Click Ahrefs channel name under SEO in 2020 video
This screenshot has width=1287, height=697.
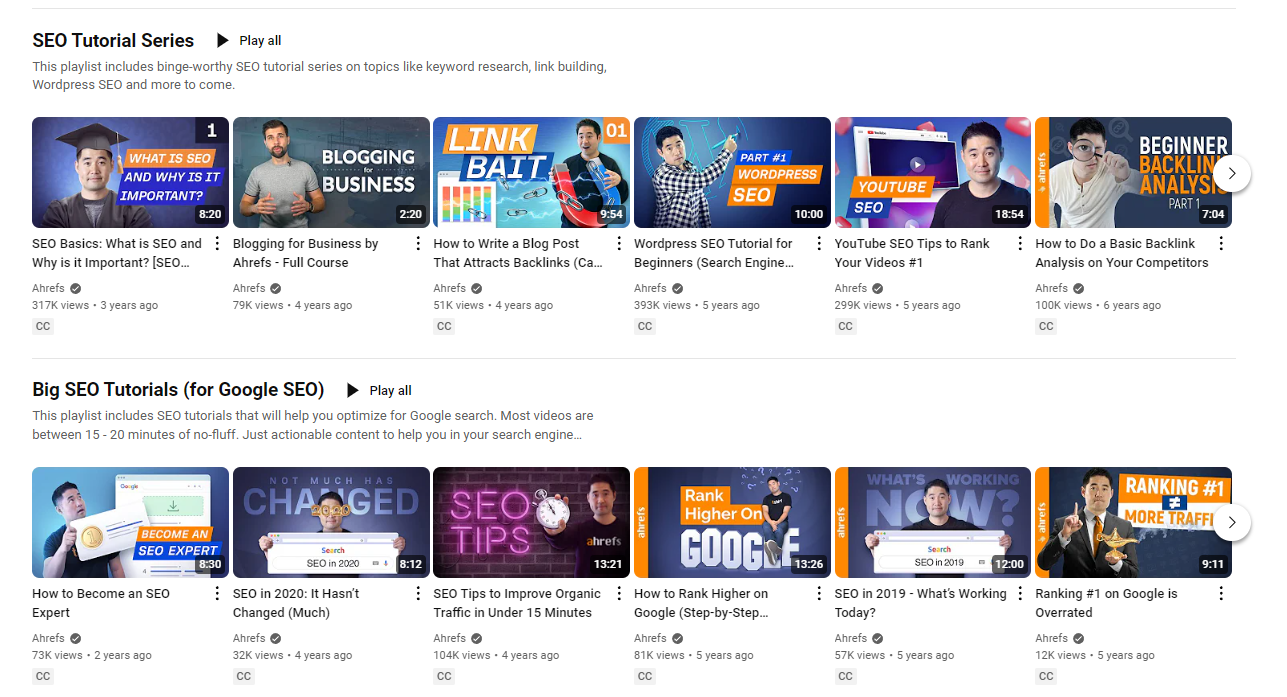point(249,638)
